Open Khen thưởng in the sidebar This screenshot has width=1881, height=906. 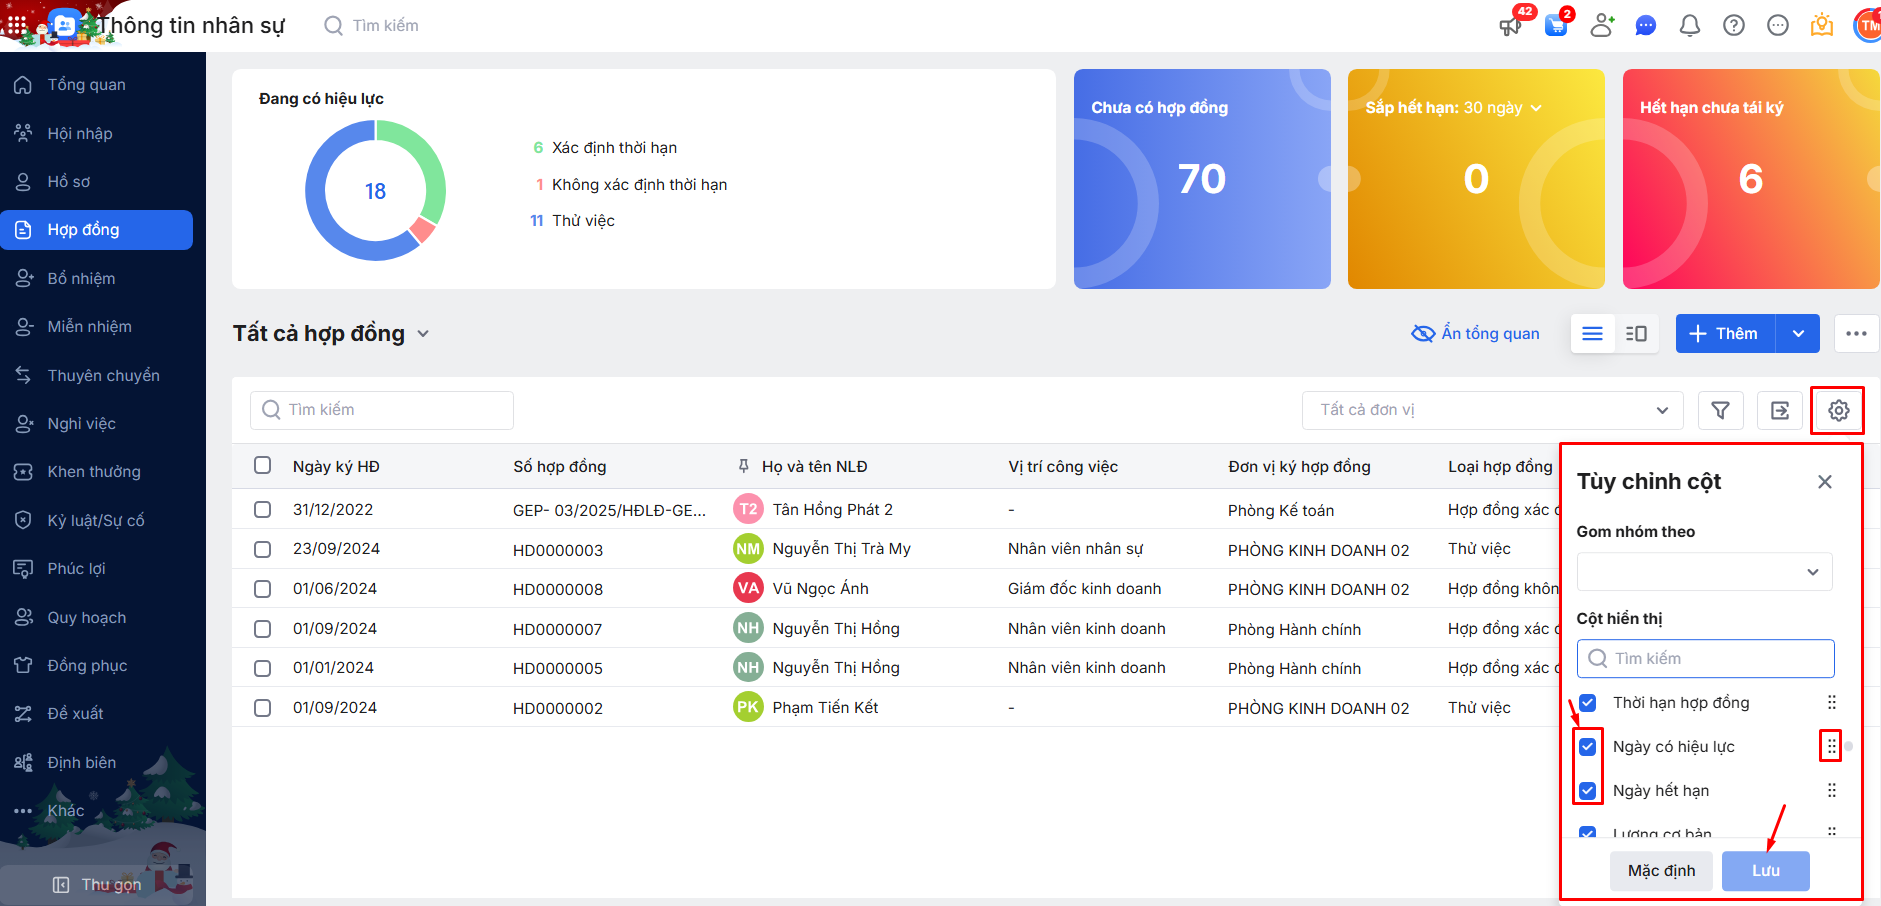[94, 471]
